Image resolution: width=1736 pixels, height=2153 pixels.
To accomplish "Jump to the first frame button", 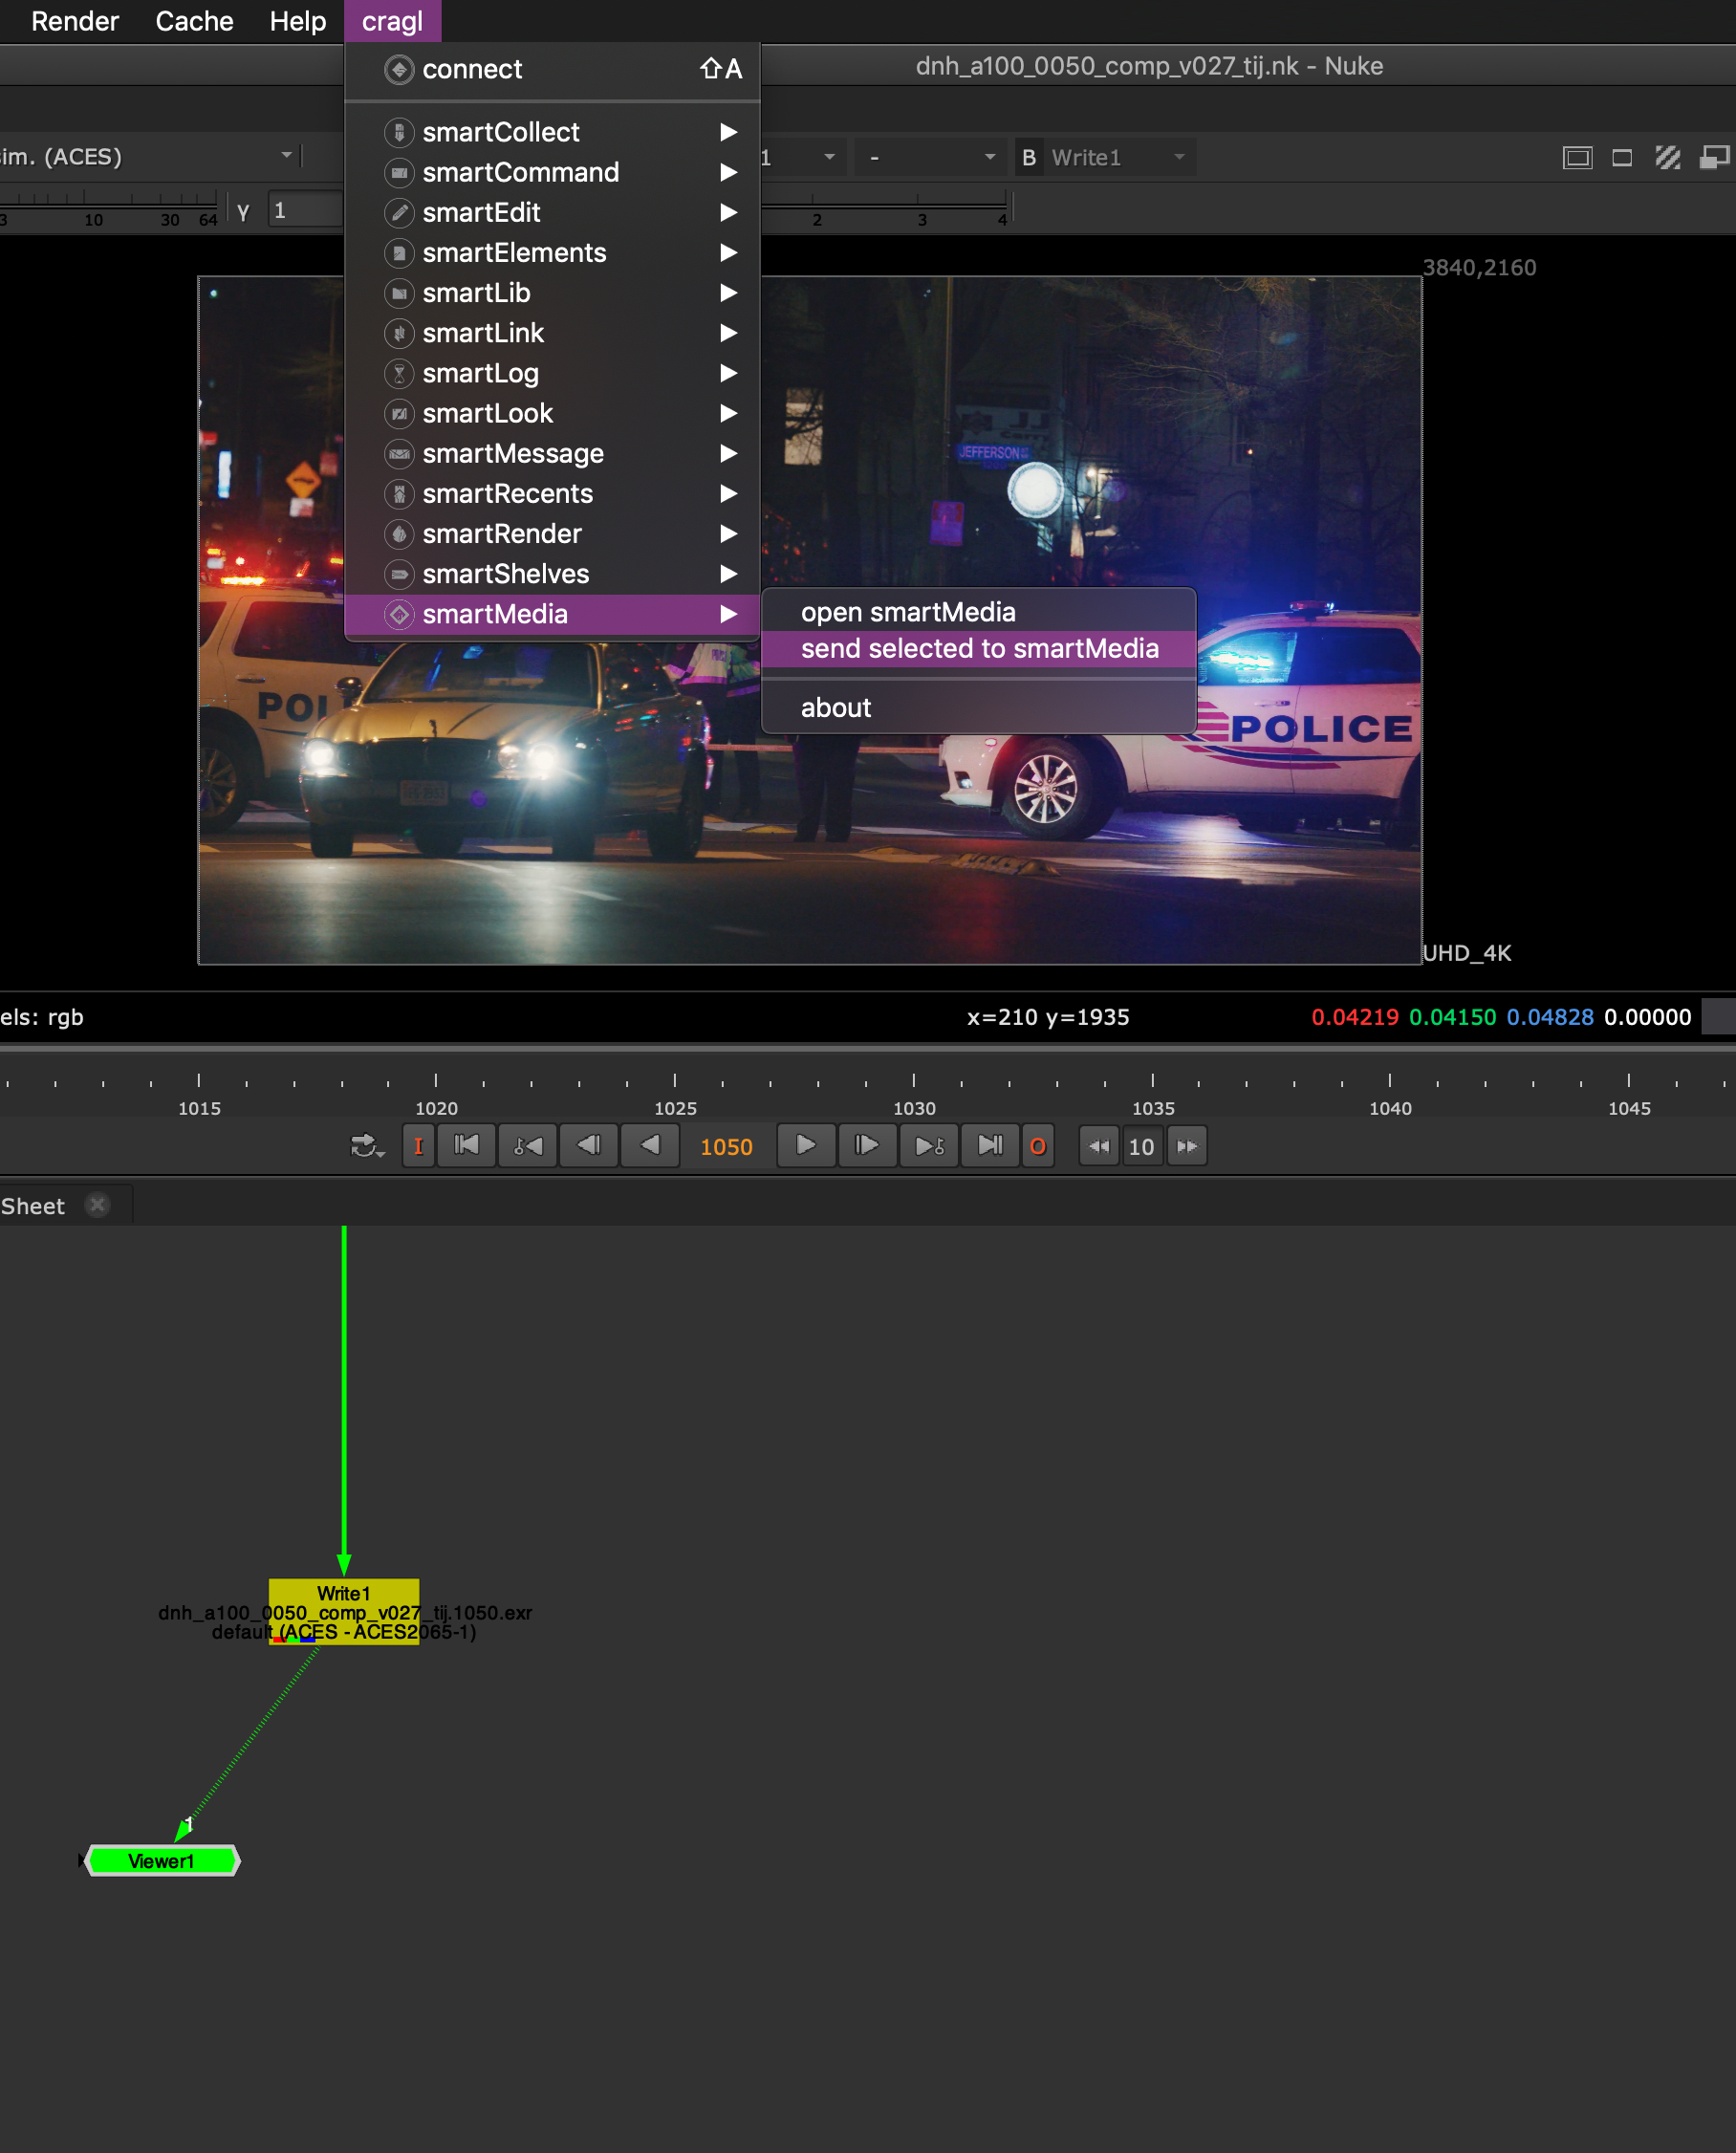I will pyautogui.click(x=466, y=1145).
